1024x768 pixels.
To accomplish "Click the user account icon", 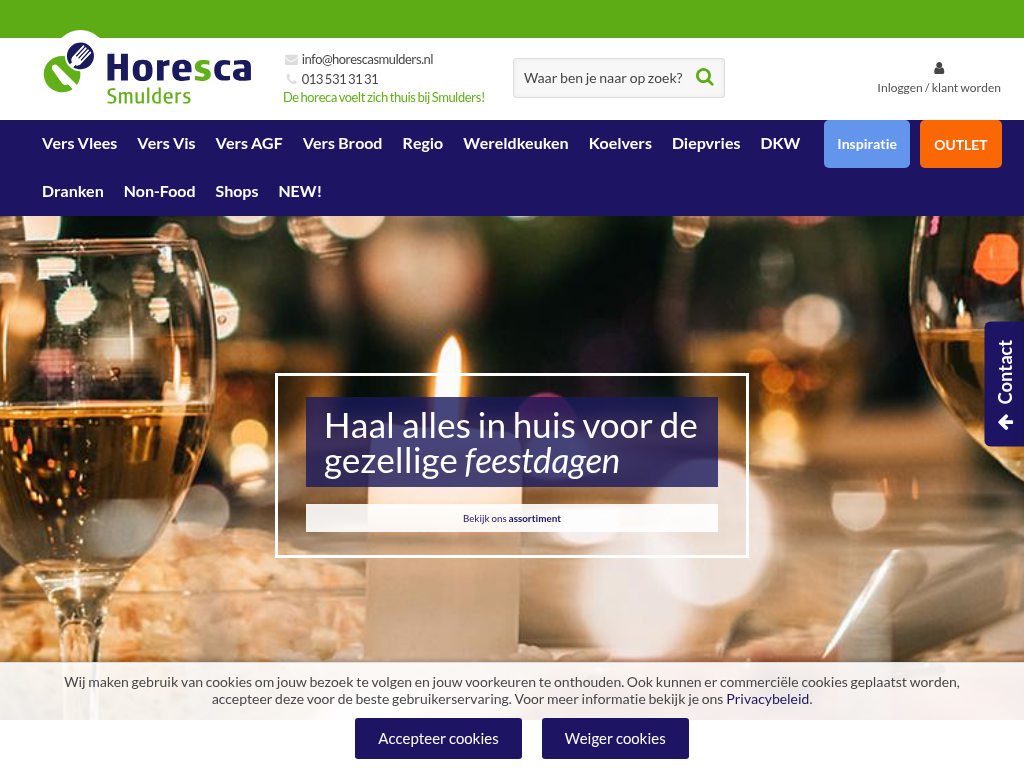I will click(938, 68).
